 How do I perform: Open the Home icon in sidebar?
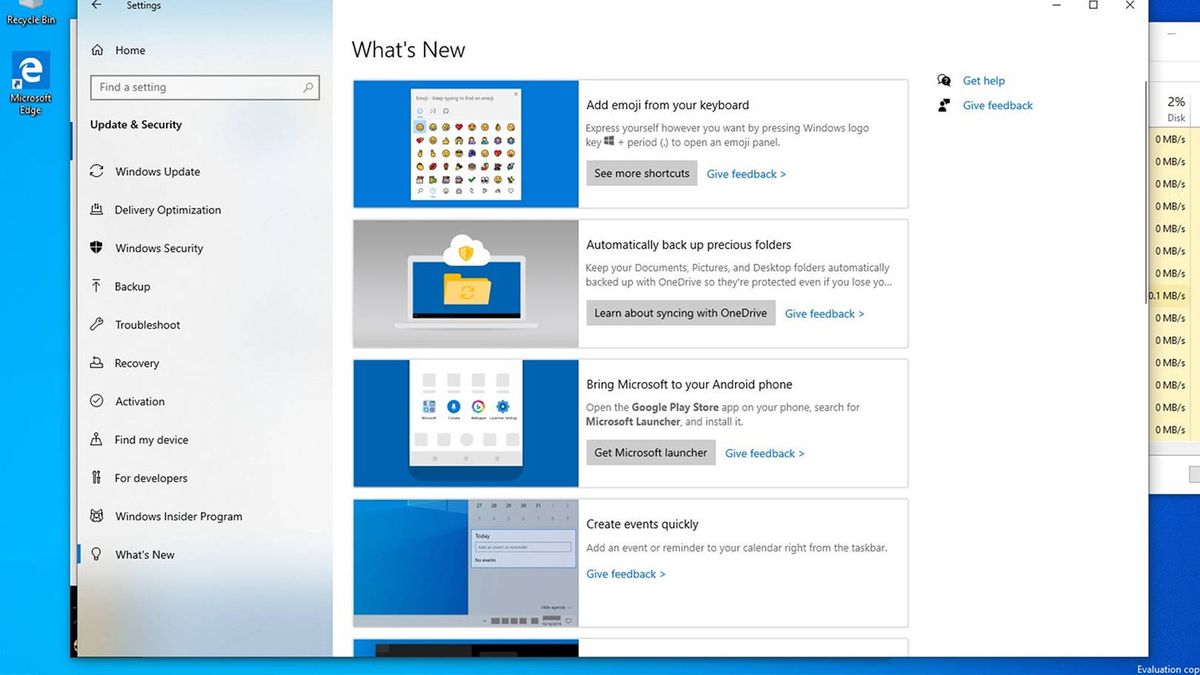pyautogui.click(x=97, y=50)
